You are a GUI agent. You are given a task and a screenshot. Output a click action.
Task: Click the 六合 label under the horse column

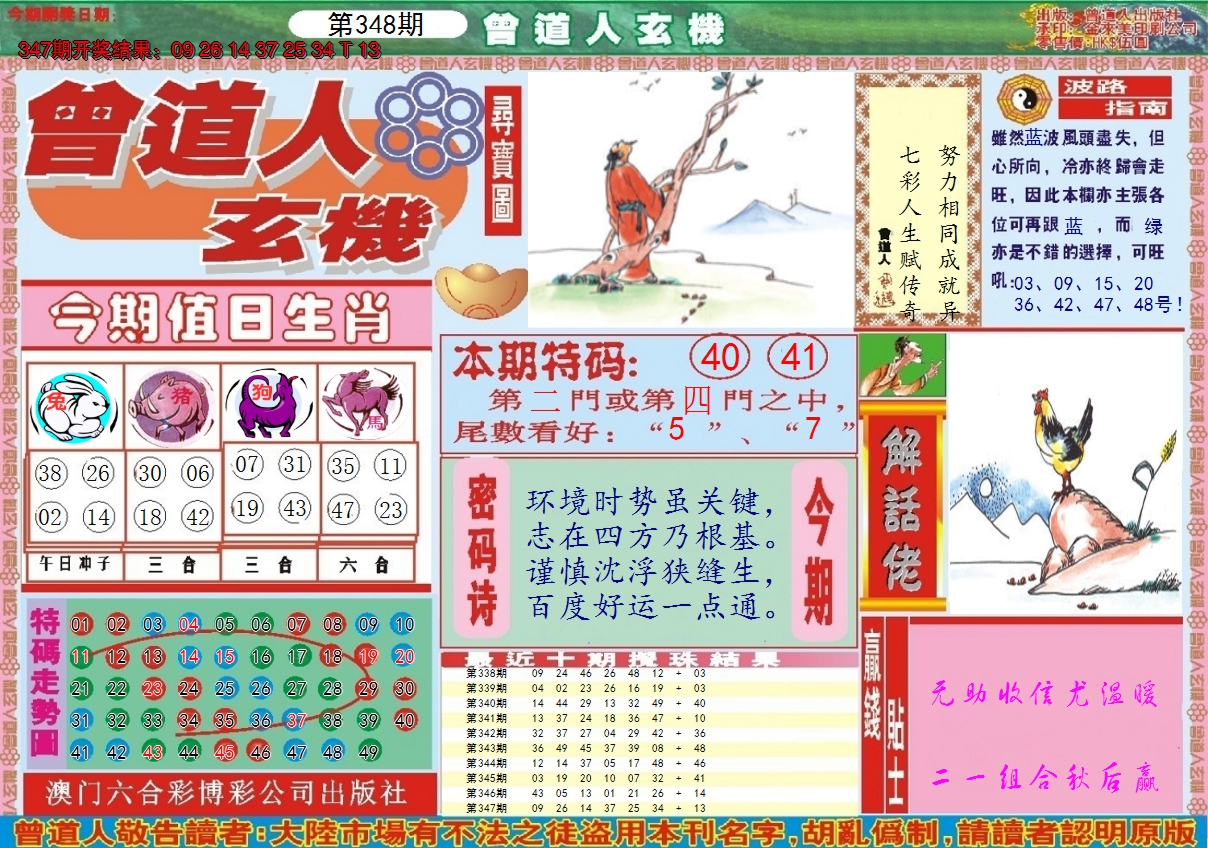tap(366, 565)
